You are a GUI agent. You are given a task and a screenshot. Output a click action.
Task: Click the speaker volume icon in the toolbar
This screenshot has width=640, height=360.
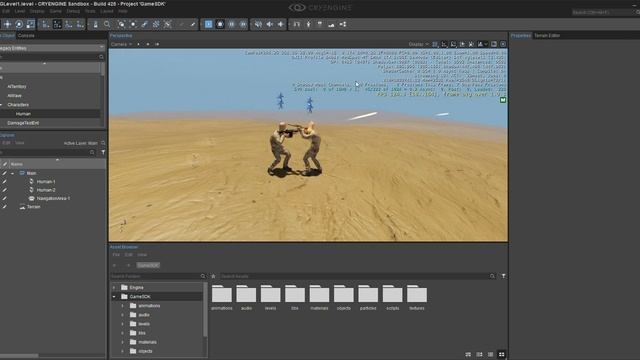(x=269, y=24)
